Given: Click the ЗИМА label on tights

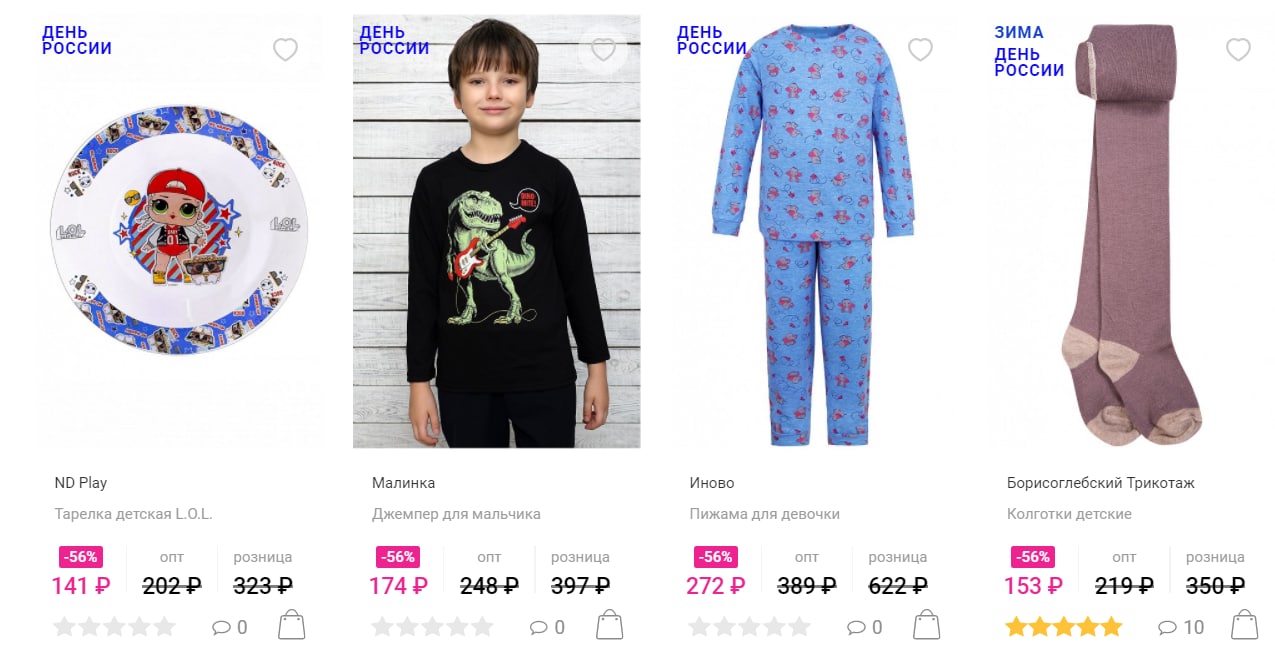Looking at the screenshot, I should pyautogui.click(x=1019, y=32).
